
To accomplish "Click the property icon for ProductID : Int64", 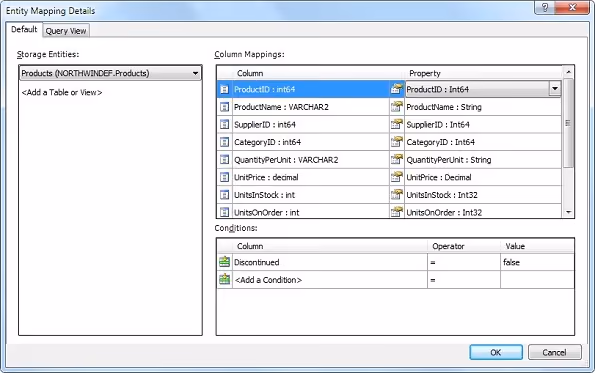I will [x=397, y=89].
